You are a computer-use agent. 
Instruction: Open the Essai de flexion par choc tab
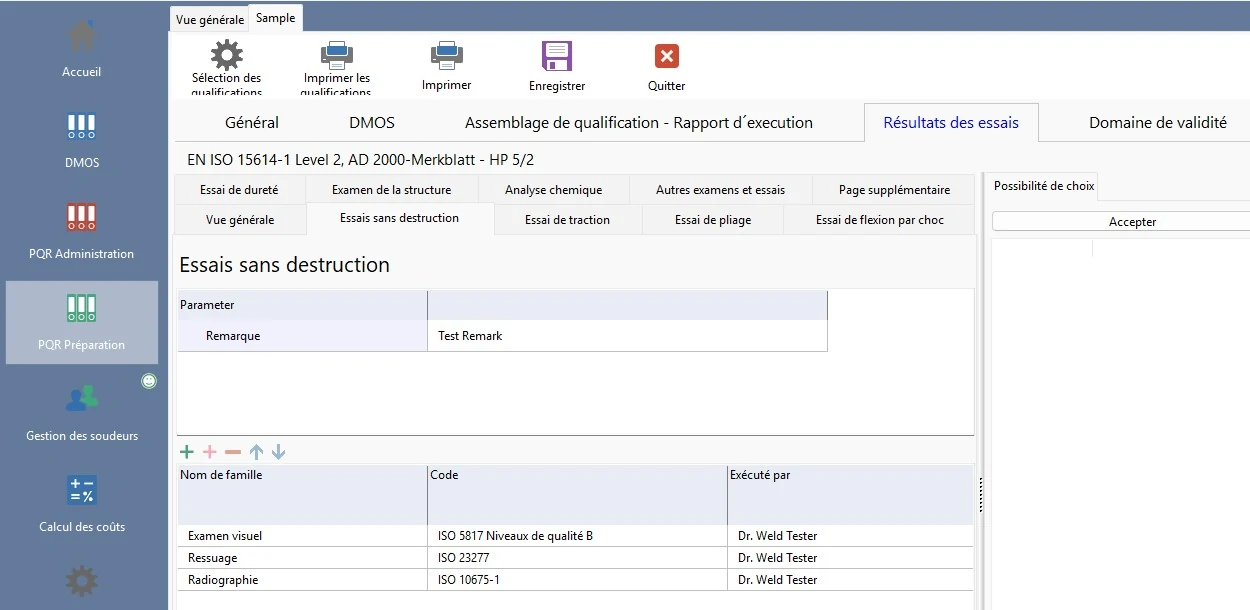pyautogui.click(x=880, y=219)
